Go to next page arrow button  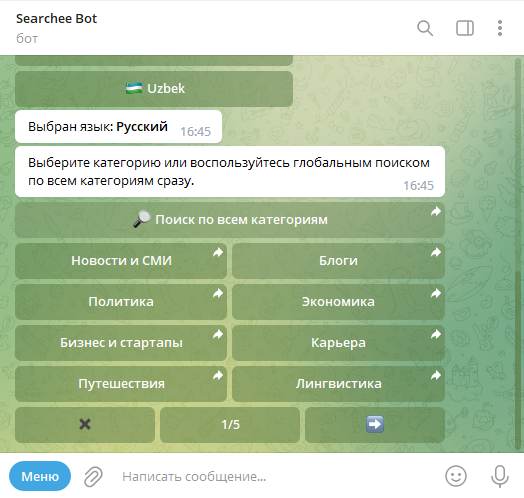pyautogui.click(x=375, y=424)
